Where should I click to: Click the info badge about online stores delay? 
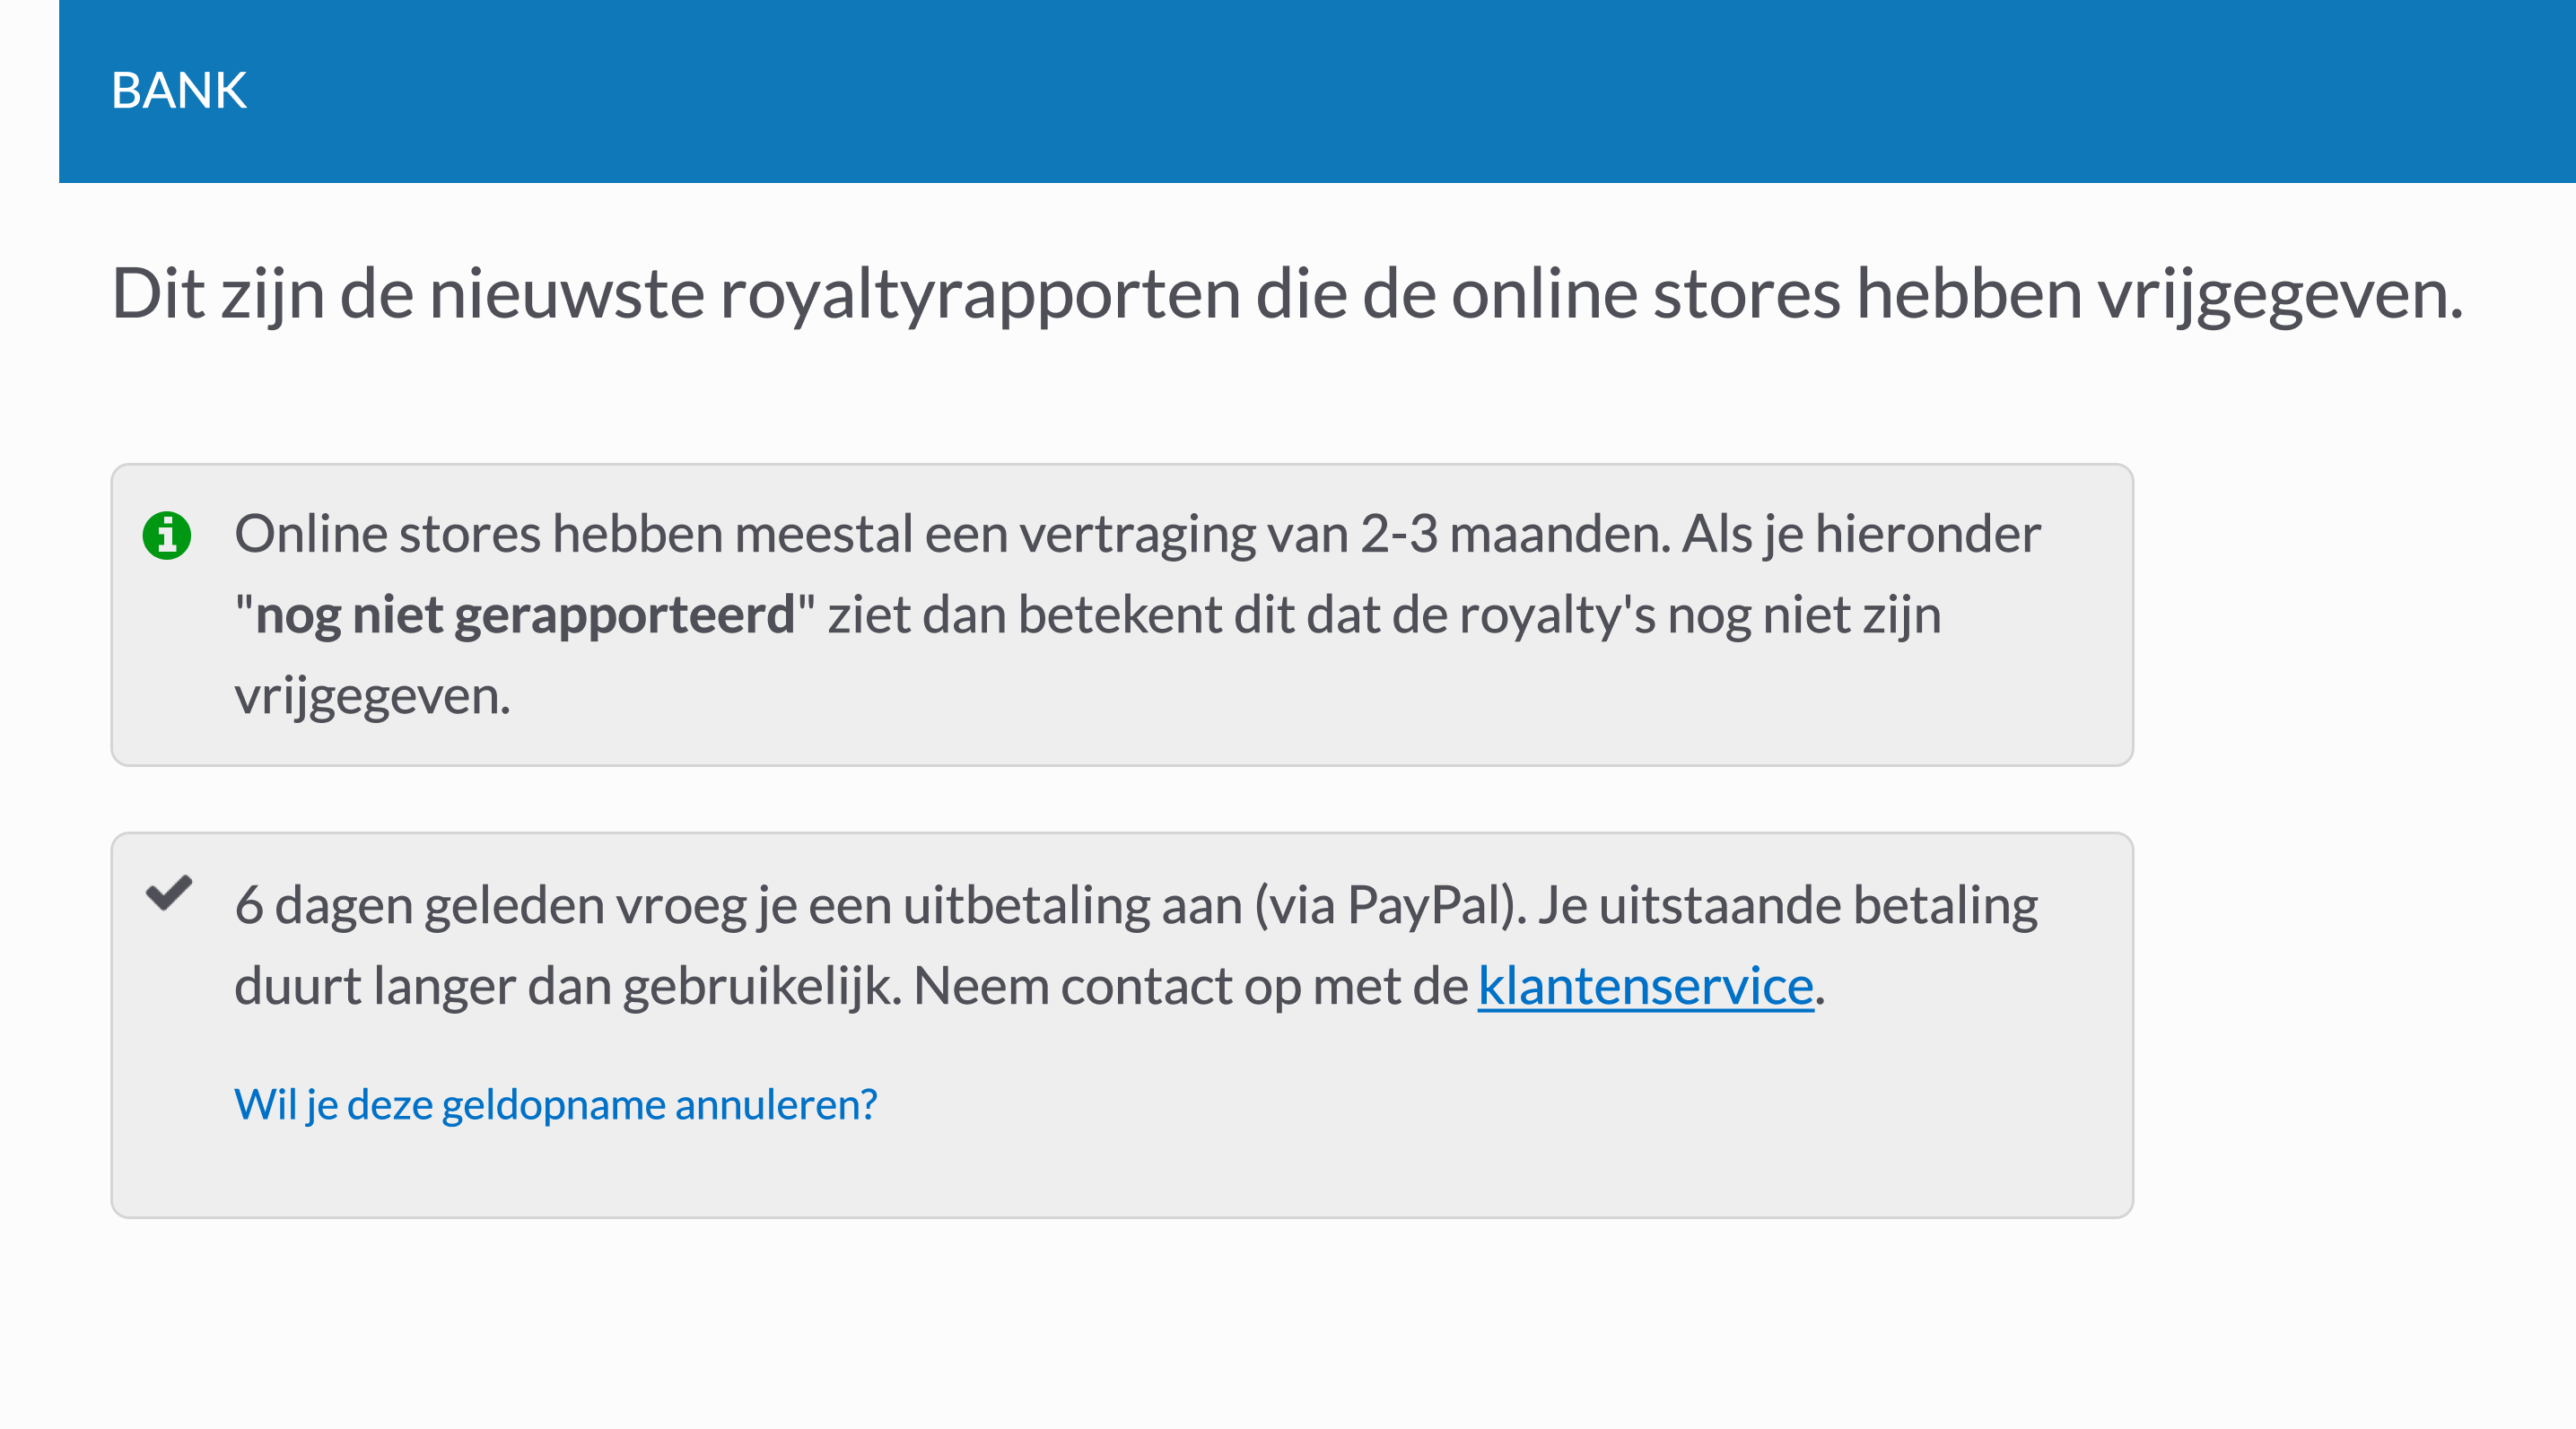tap(168, 537)
